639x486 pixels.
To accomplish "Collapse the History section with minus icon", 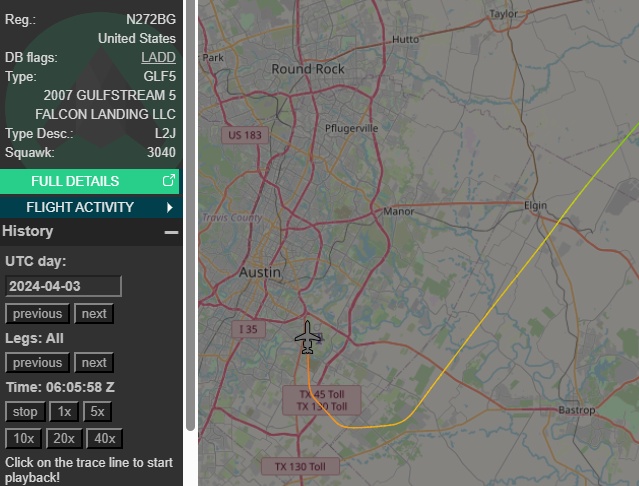I will [x=172, y=232].
